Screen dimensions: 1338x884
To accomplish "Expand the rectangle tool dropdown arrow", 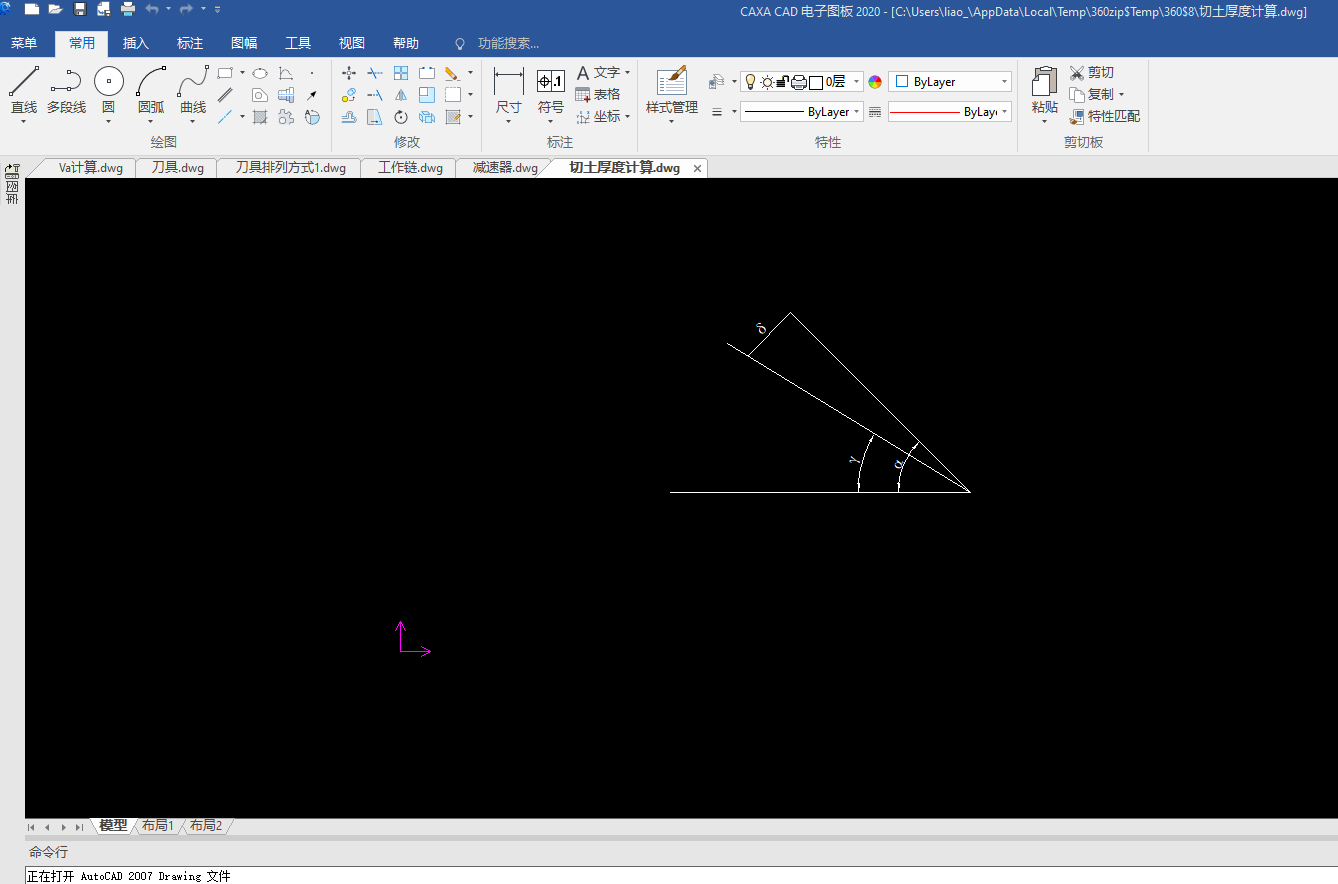I will pos(242,73).
